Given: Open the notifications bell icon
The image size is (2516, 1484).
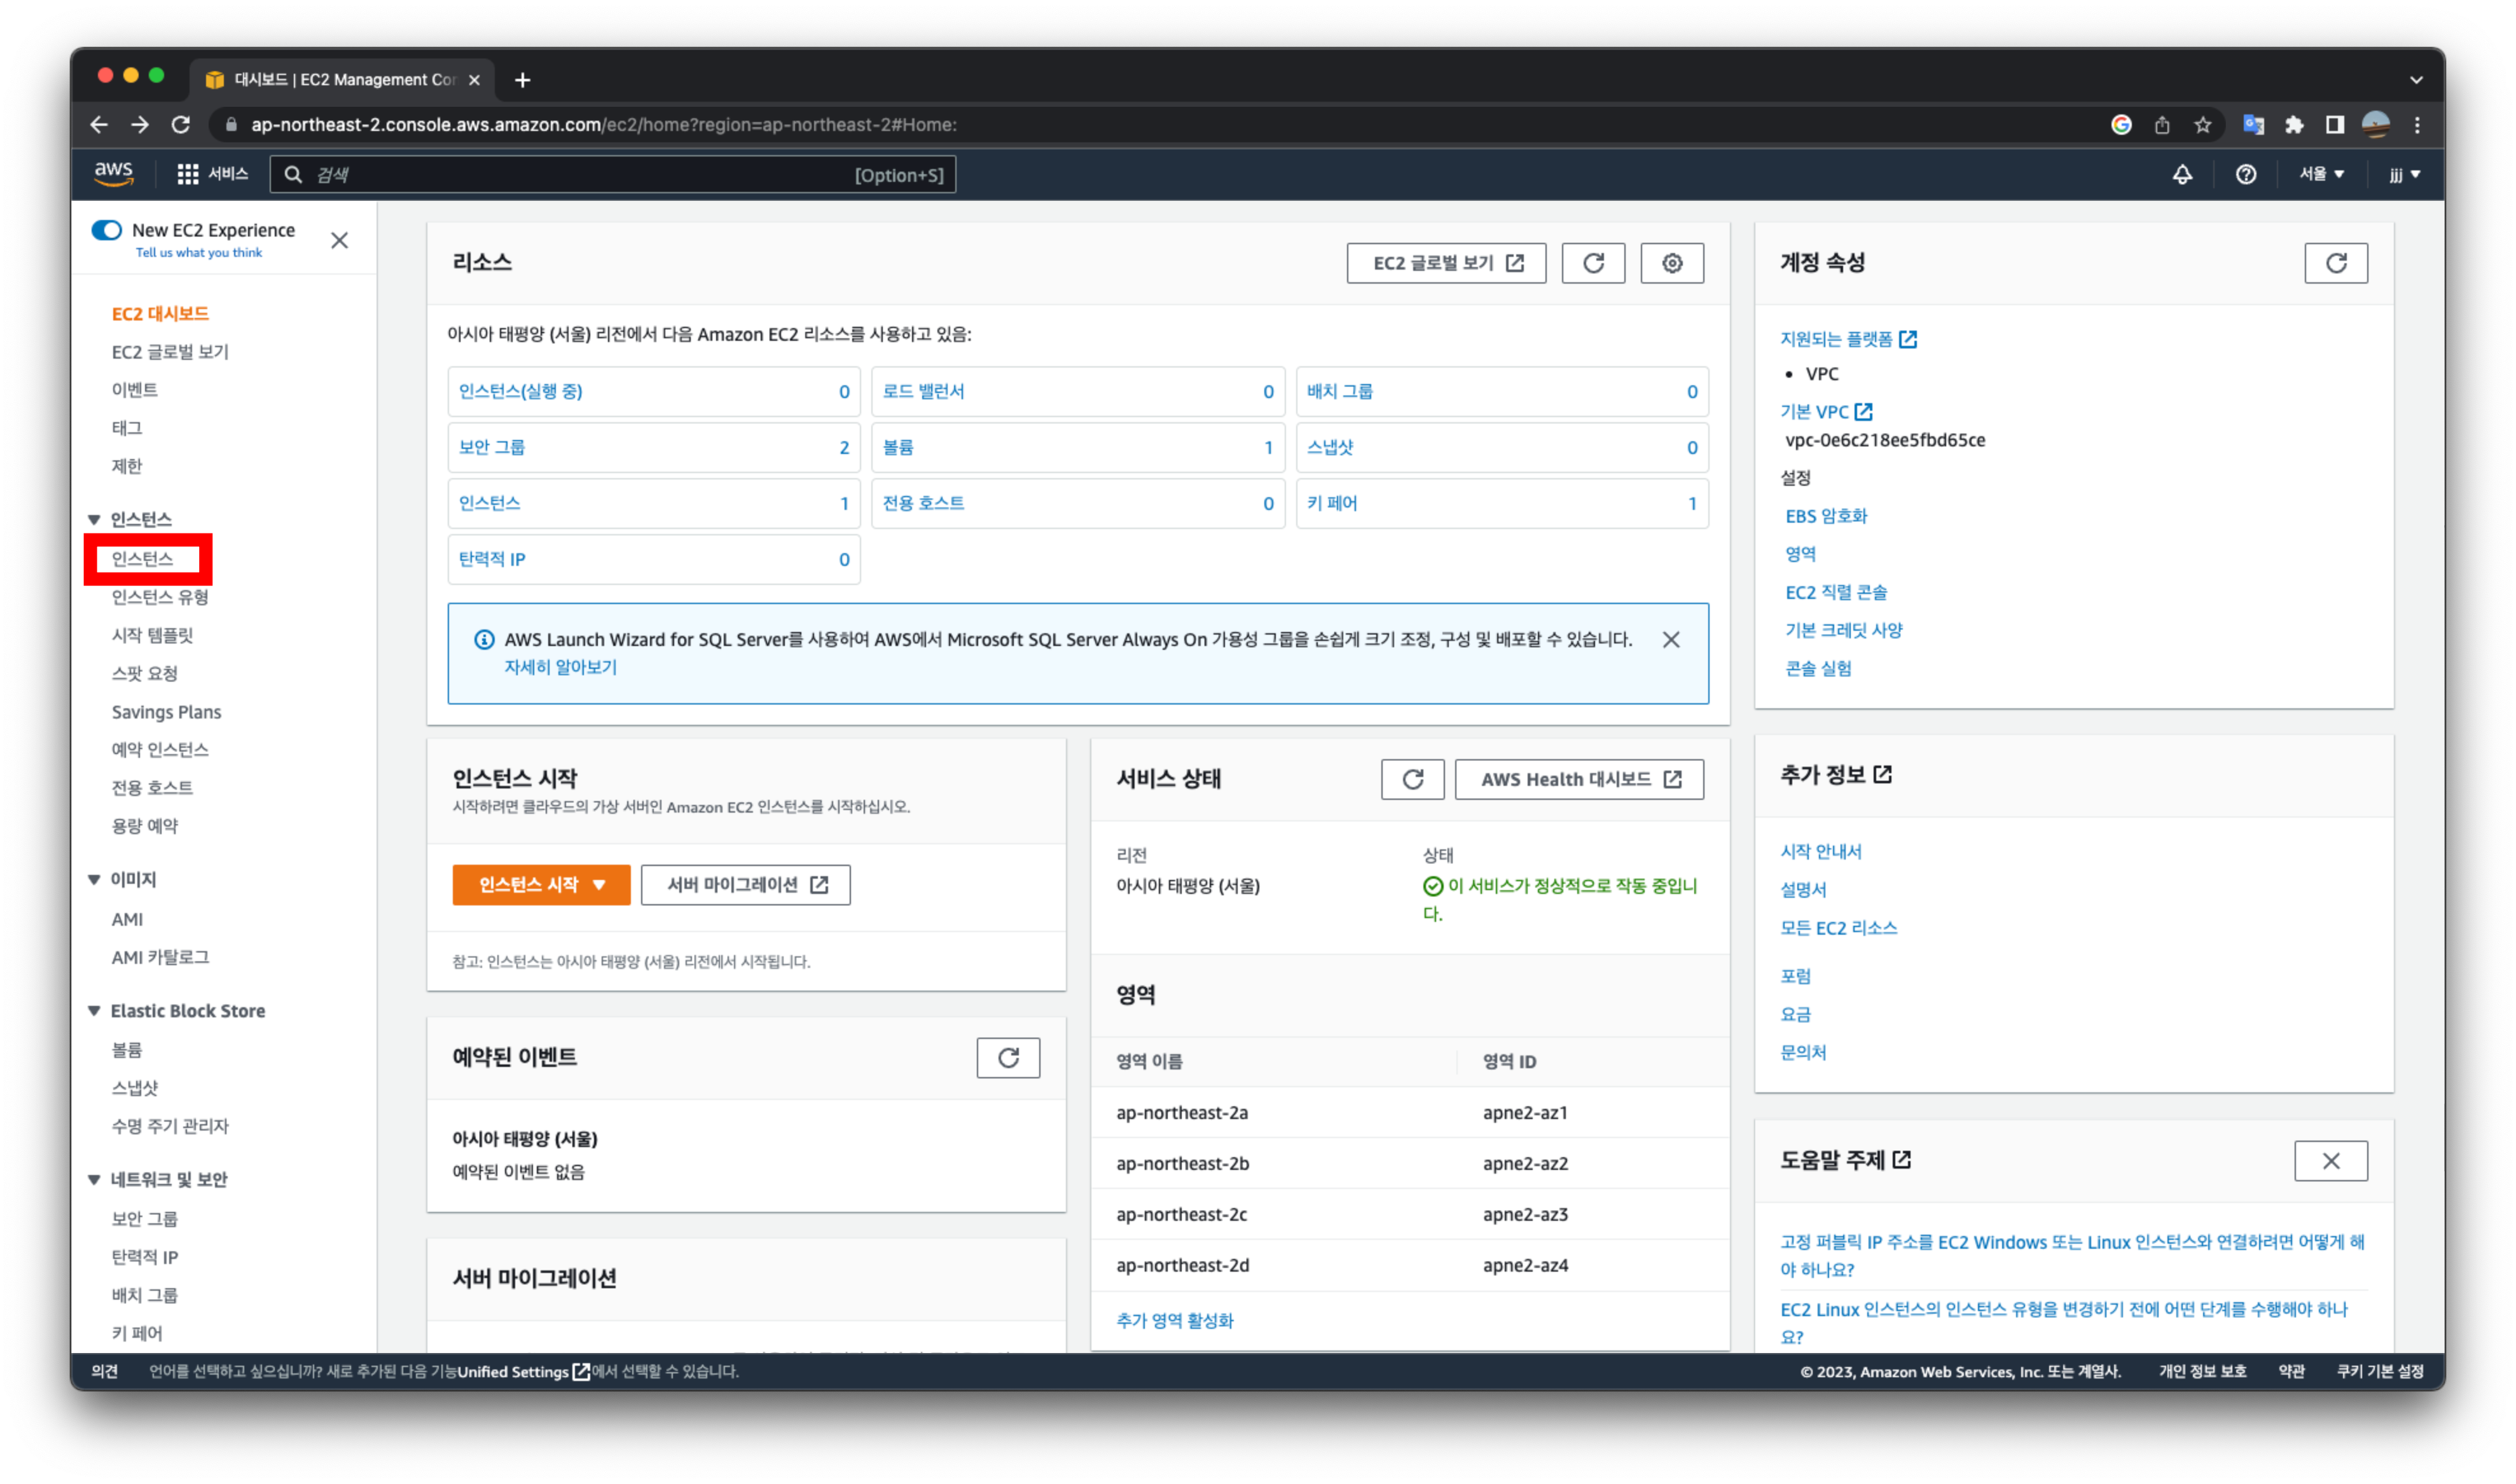Looking at the screenshot, I should pos(2182,175).
